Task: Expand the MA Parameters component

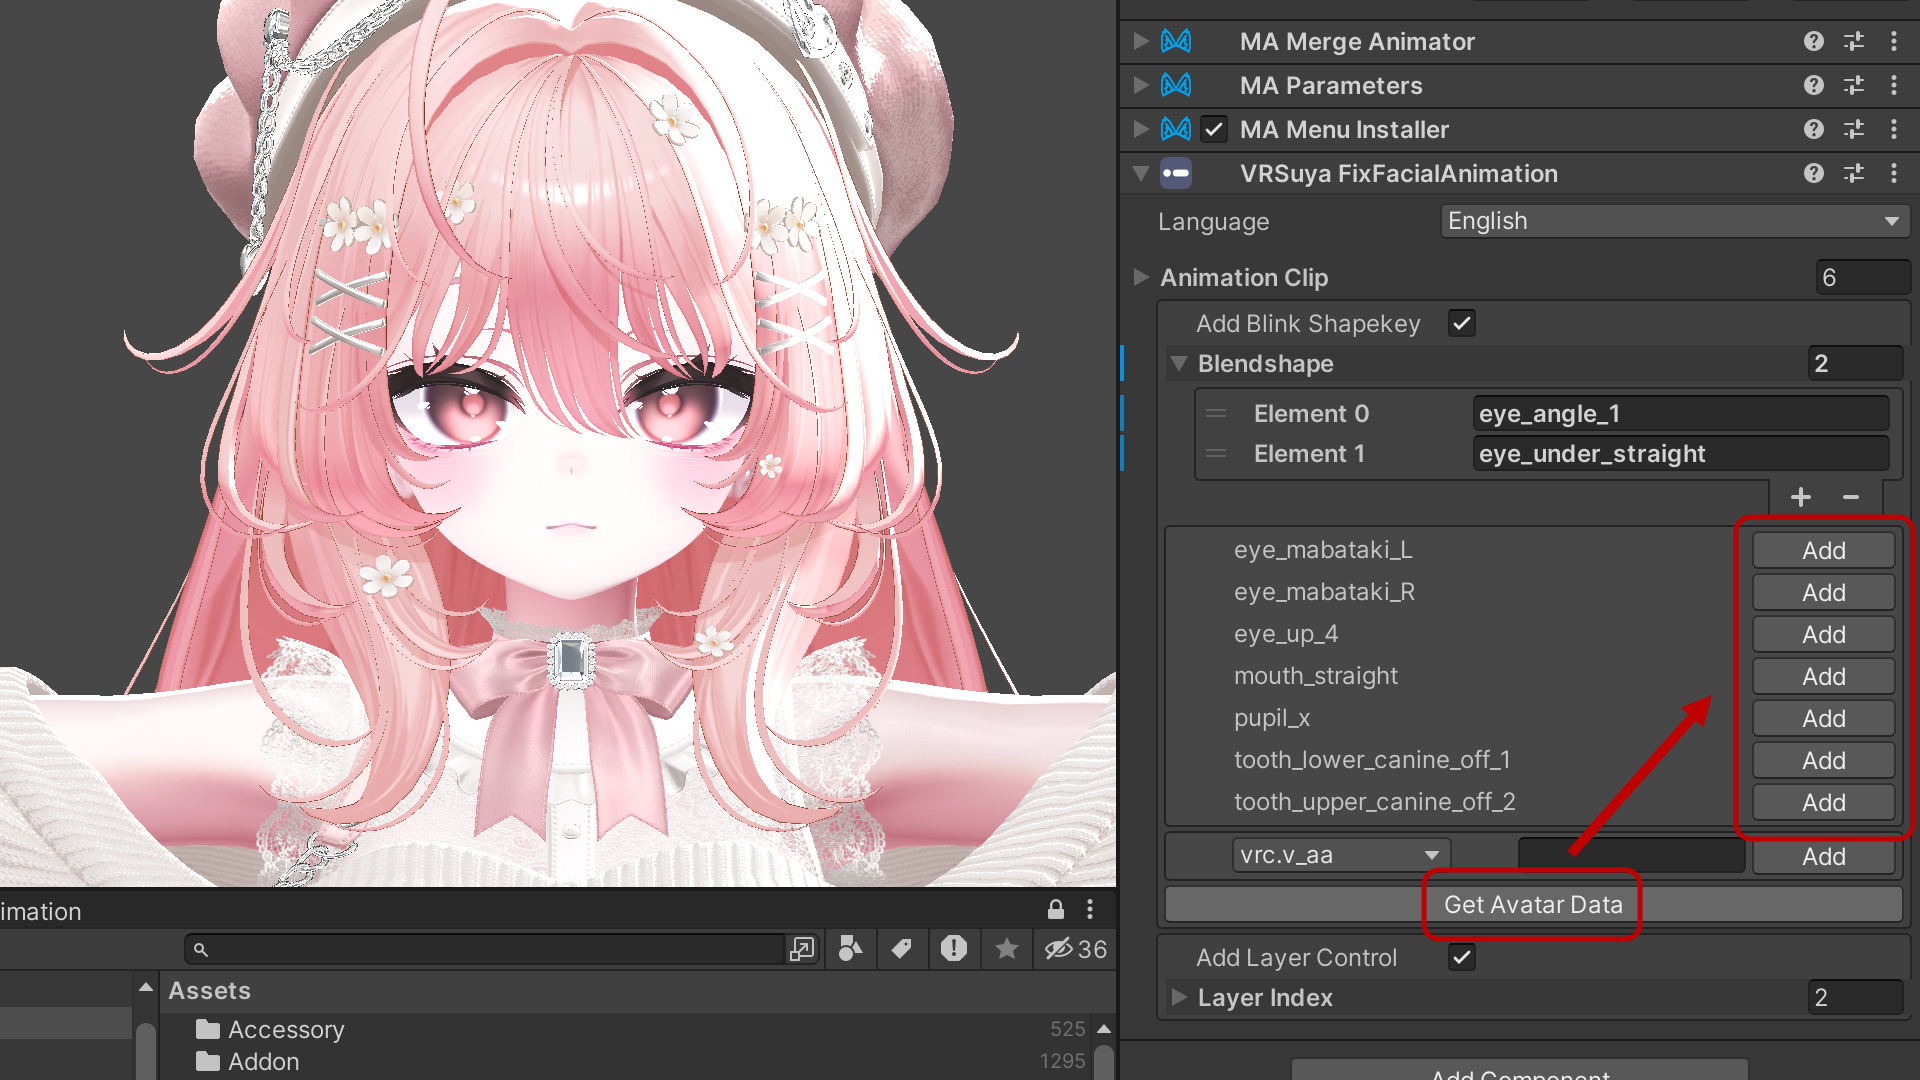Action: click(1141, 85)
